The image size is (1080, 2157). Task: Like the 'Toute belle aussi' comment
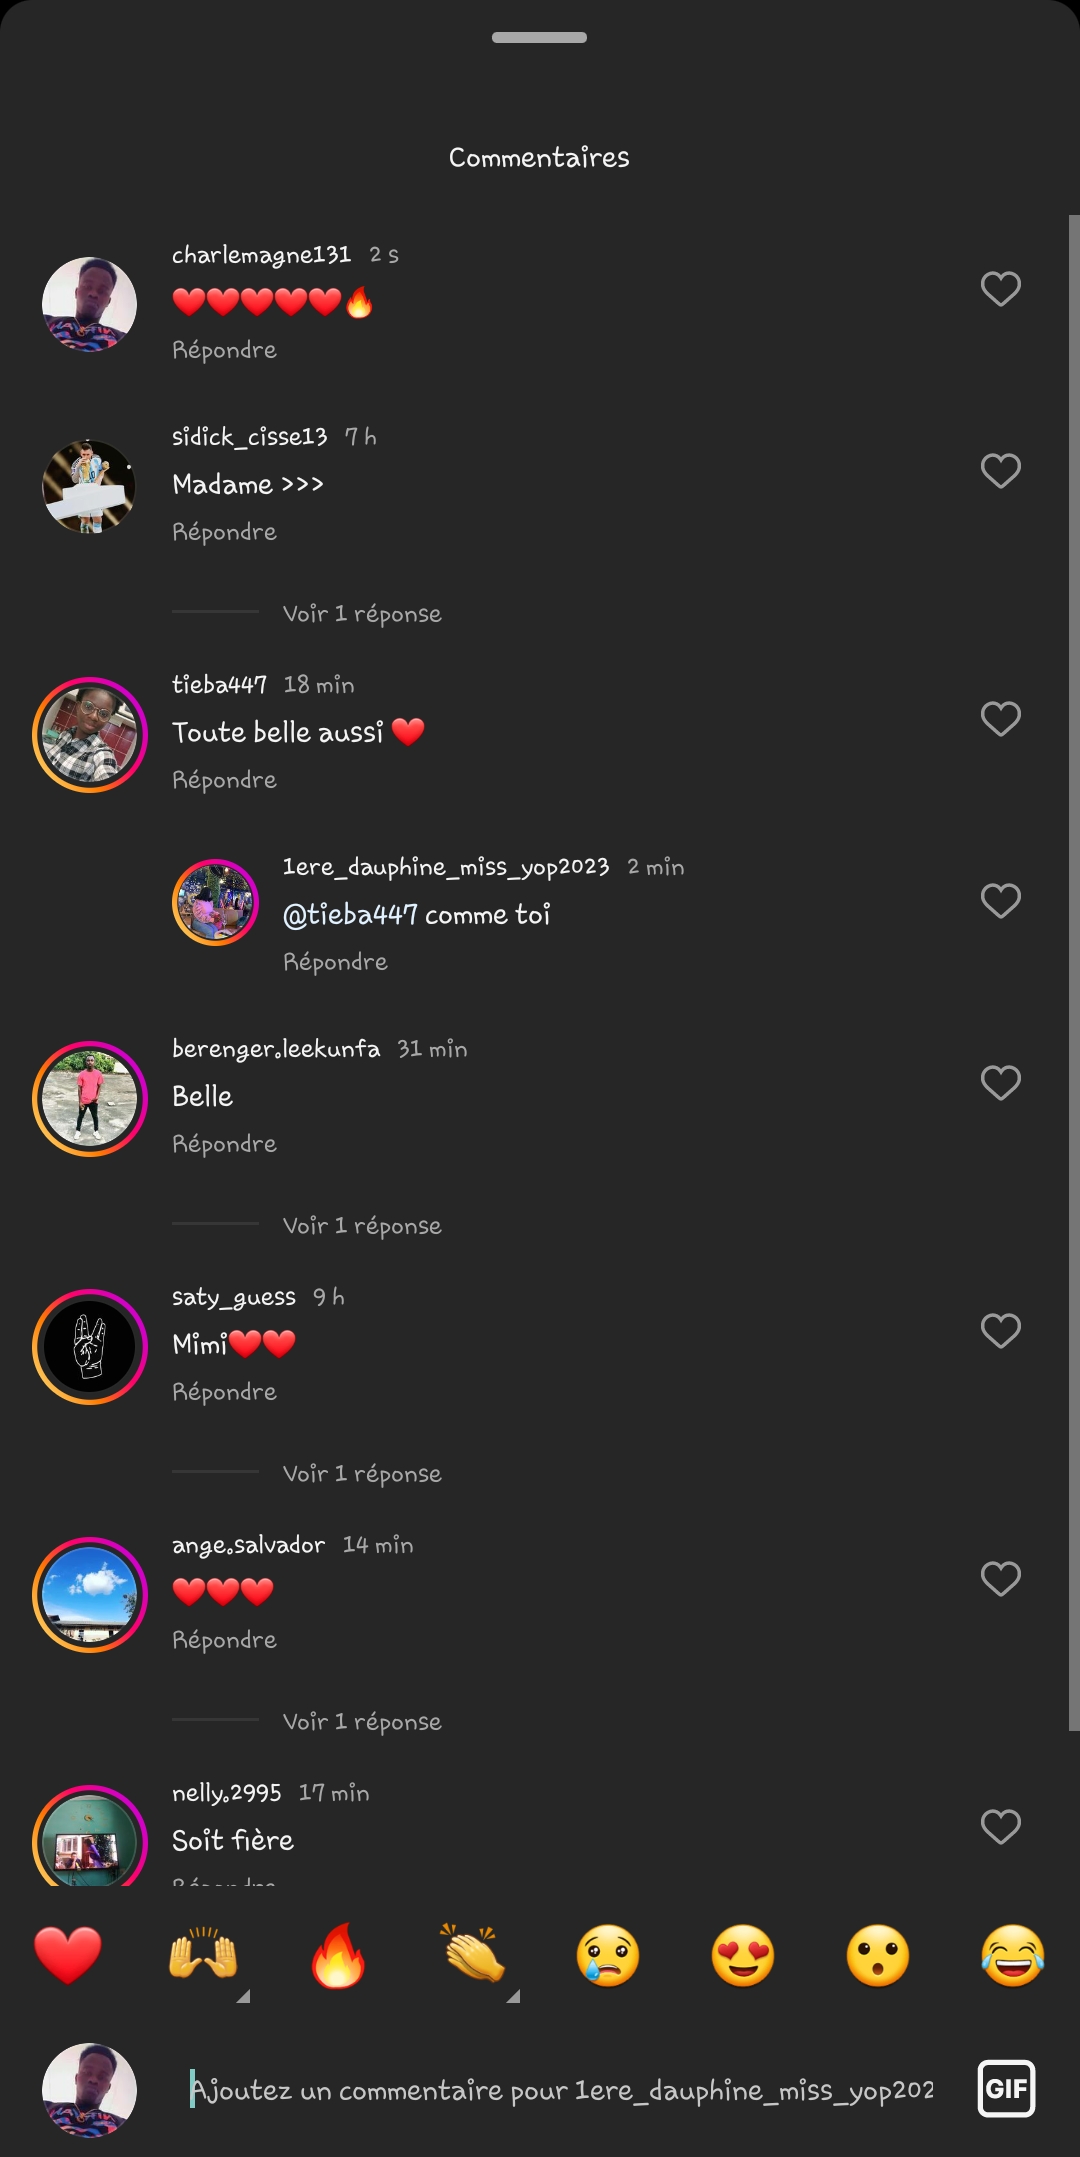point(1000,718)
